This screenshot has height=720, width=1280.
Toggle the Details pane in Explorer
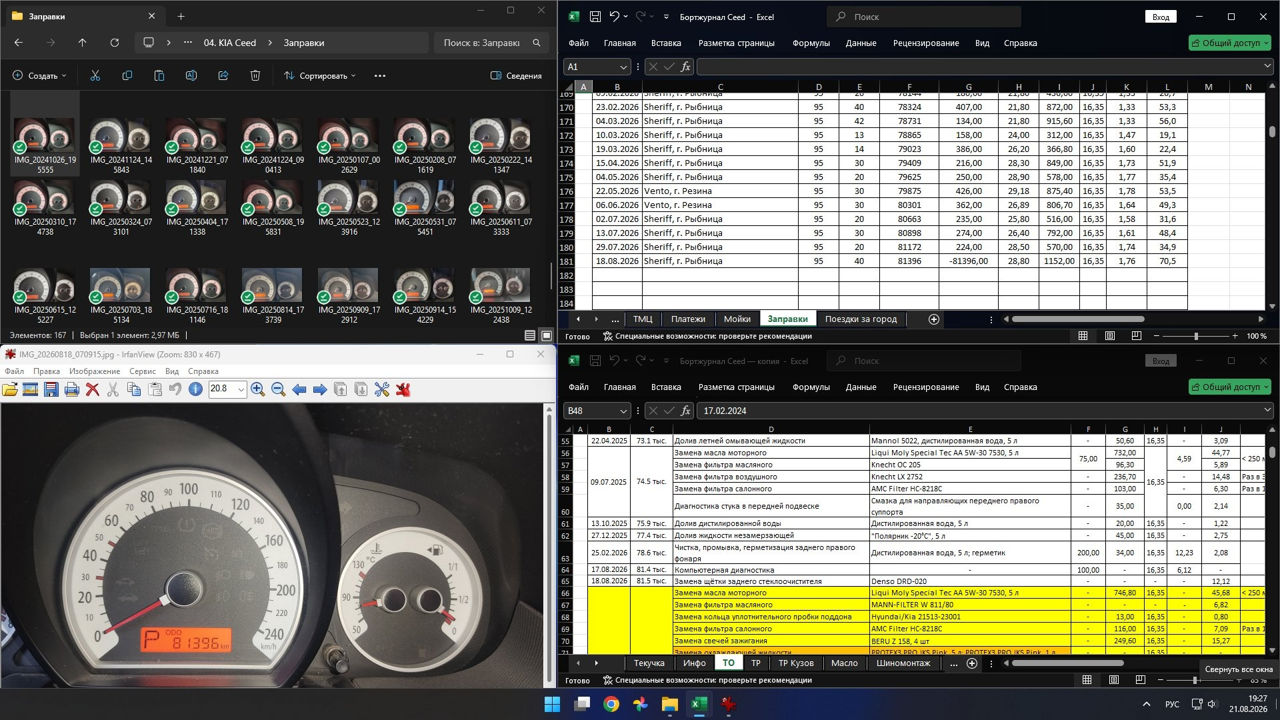pyautogui.click(x=516, y=75)
